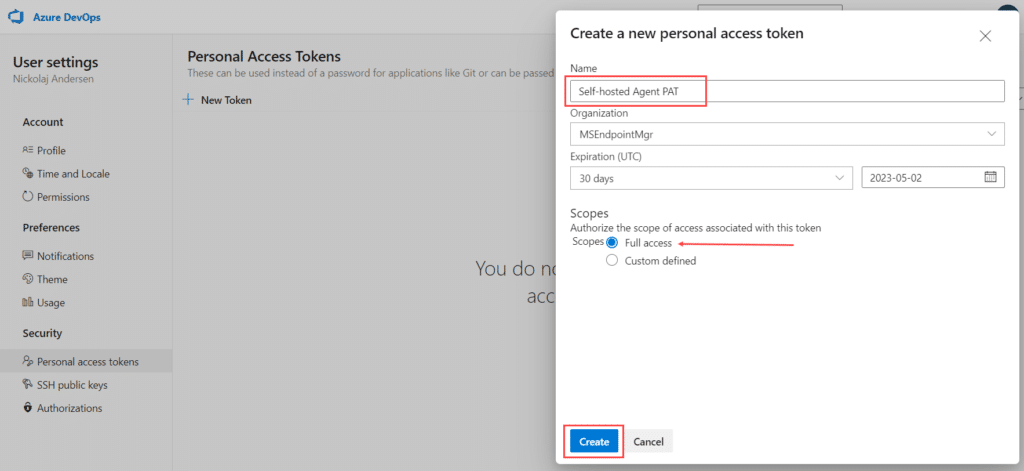Click the Time and Locale globe icon

[x=27, y=173]
